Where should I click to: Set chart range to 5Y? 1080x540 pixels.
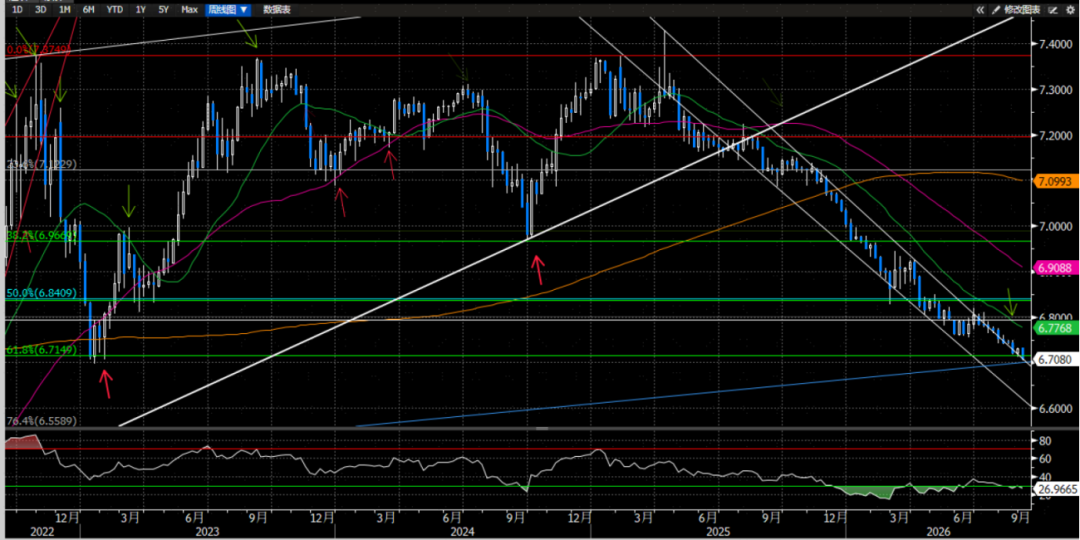(163, 10)
